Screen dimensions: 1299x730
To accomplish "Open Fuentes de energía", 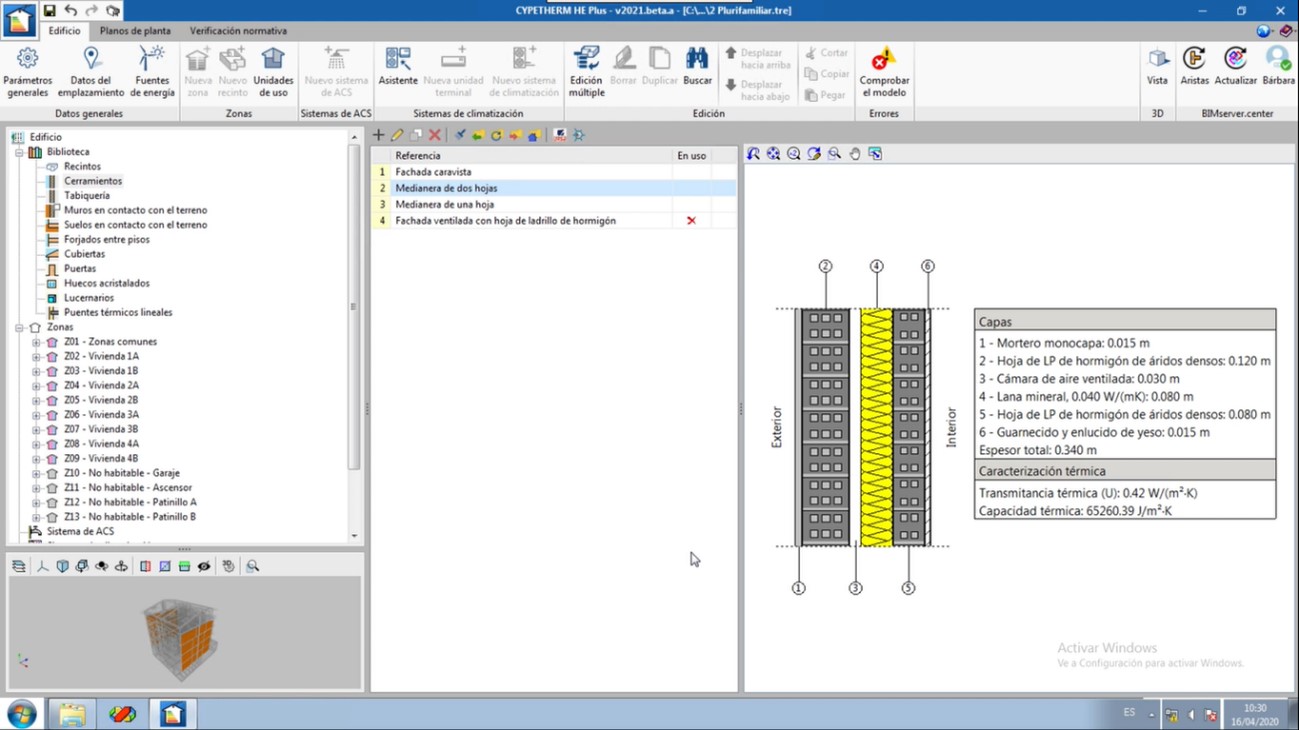I will pyautogui.click(x=153, y=72).
